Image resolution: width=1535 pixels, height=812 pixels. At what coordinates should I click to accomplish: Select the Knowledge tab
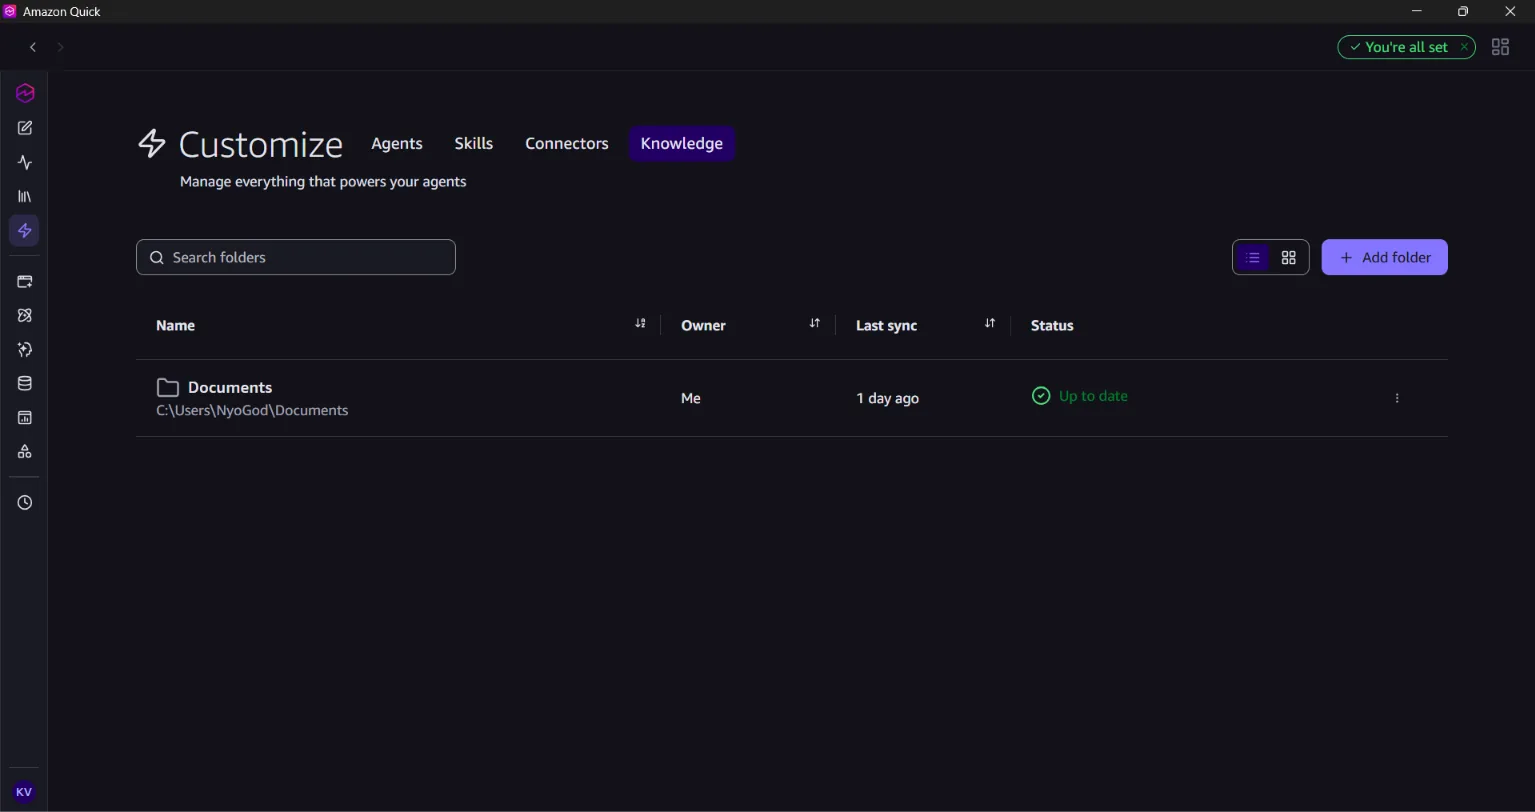point(682,143)
